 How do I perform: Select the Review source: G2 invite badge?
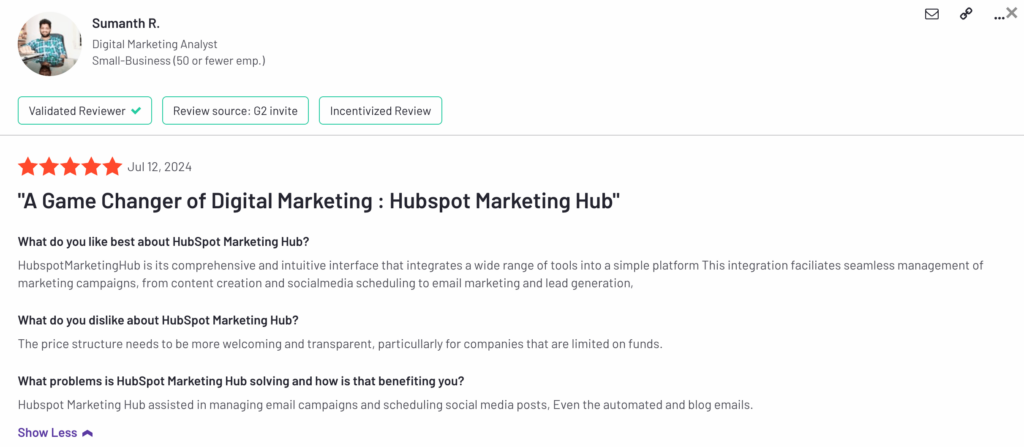pyautogui.click(x=235, y=110)
